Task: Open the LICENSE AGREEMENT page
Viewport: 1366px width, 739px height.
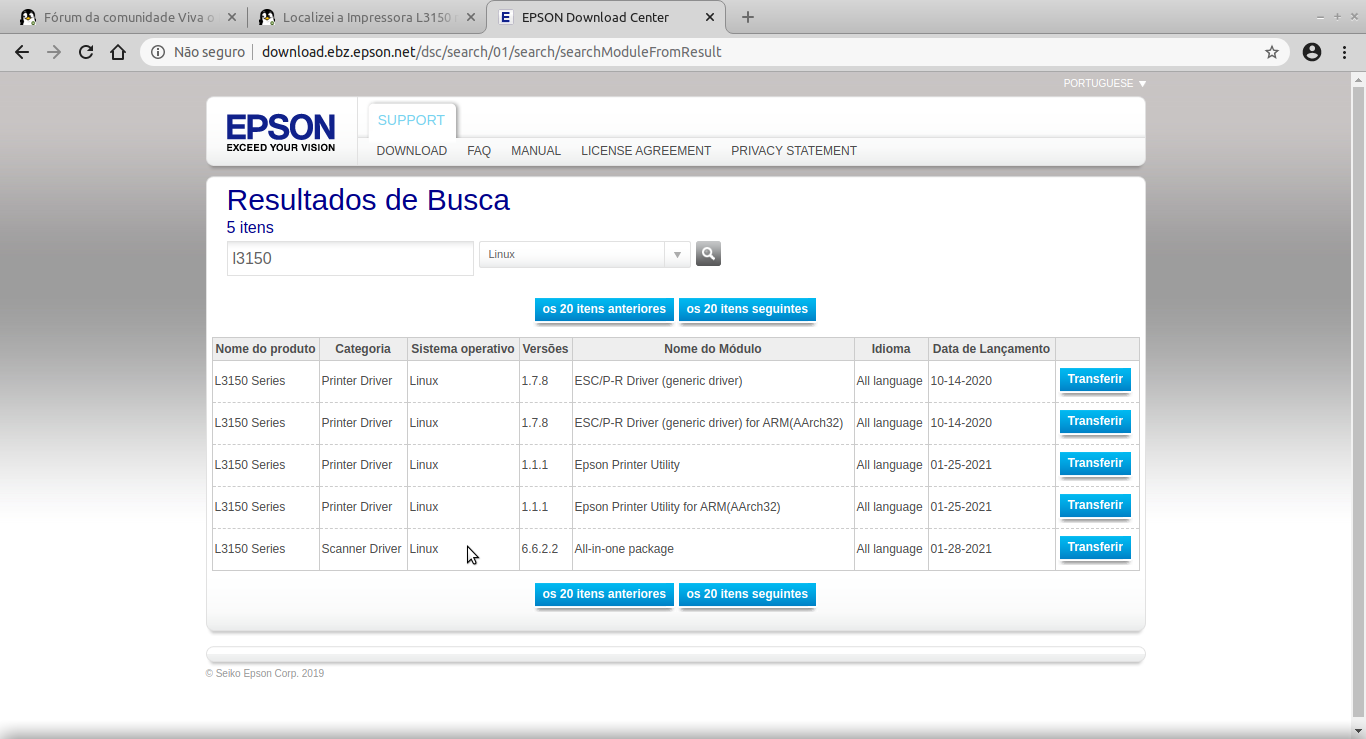Action: click(x=646, y=151)
